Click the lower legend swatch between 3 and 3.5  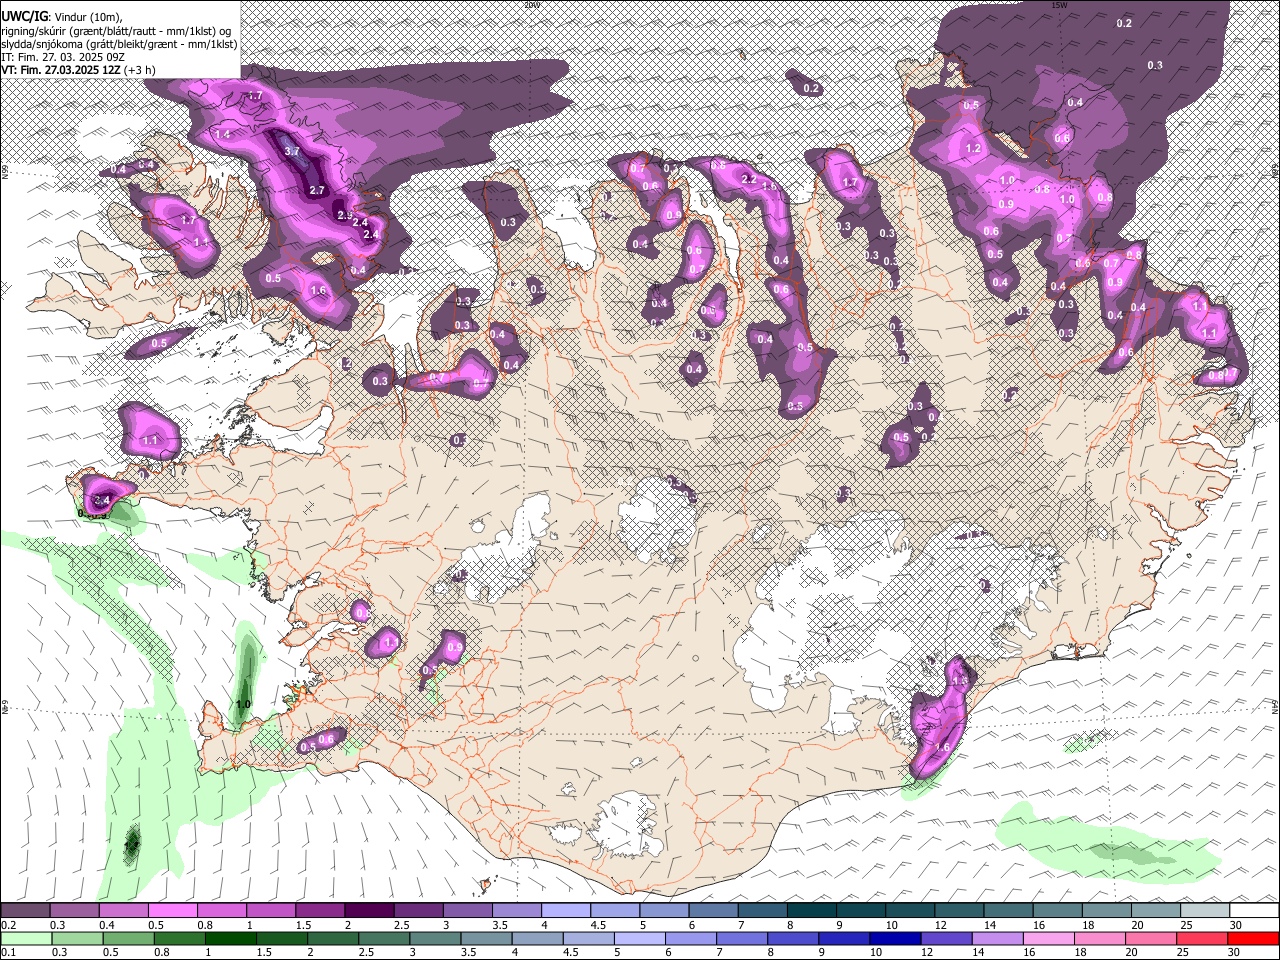pos(435,938)
